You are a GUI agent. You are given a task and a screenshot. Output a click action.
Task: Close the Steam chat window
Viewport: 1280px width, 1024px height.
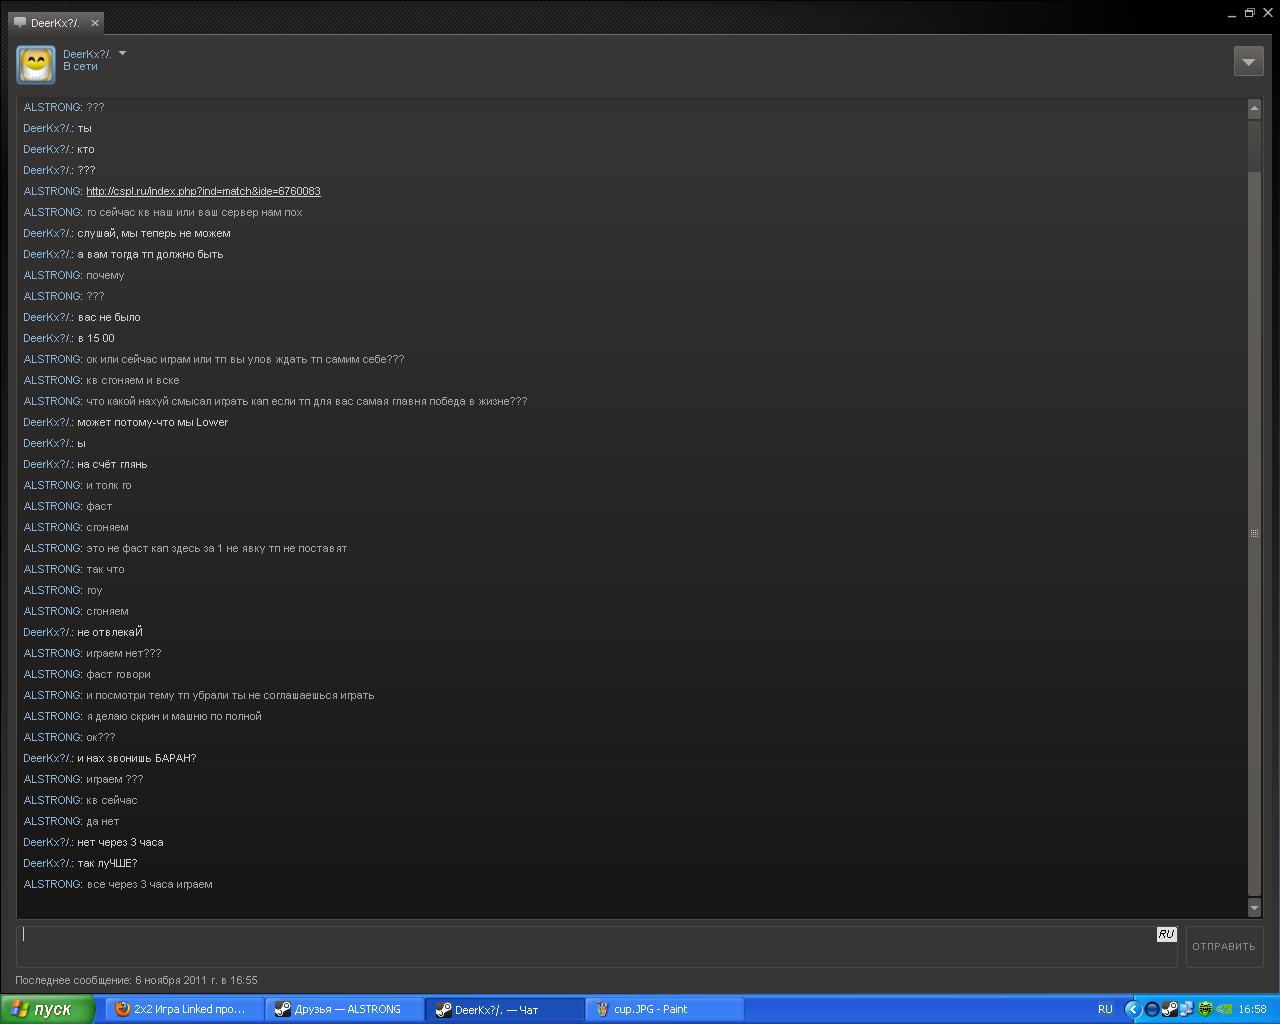pos(1267,13)
